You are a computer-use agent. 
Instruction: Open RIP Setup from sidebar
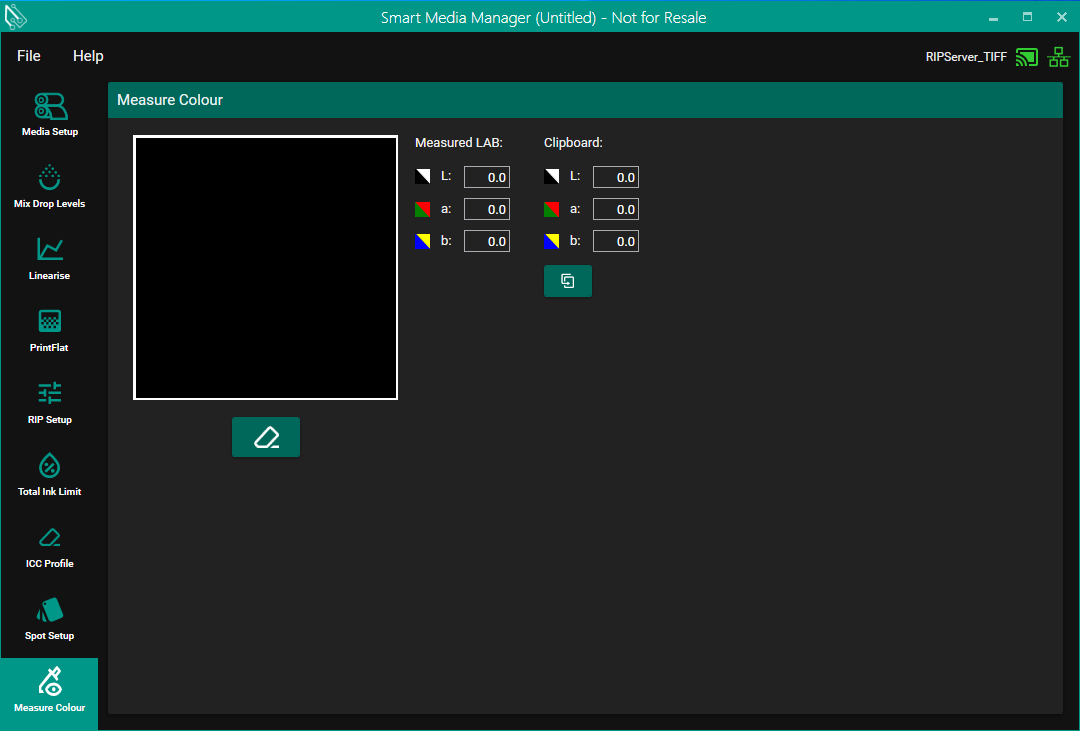click(49, 402)
